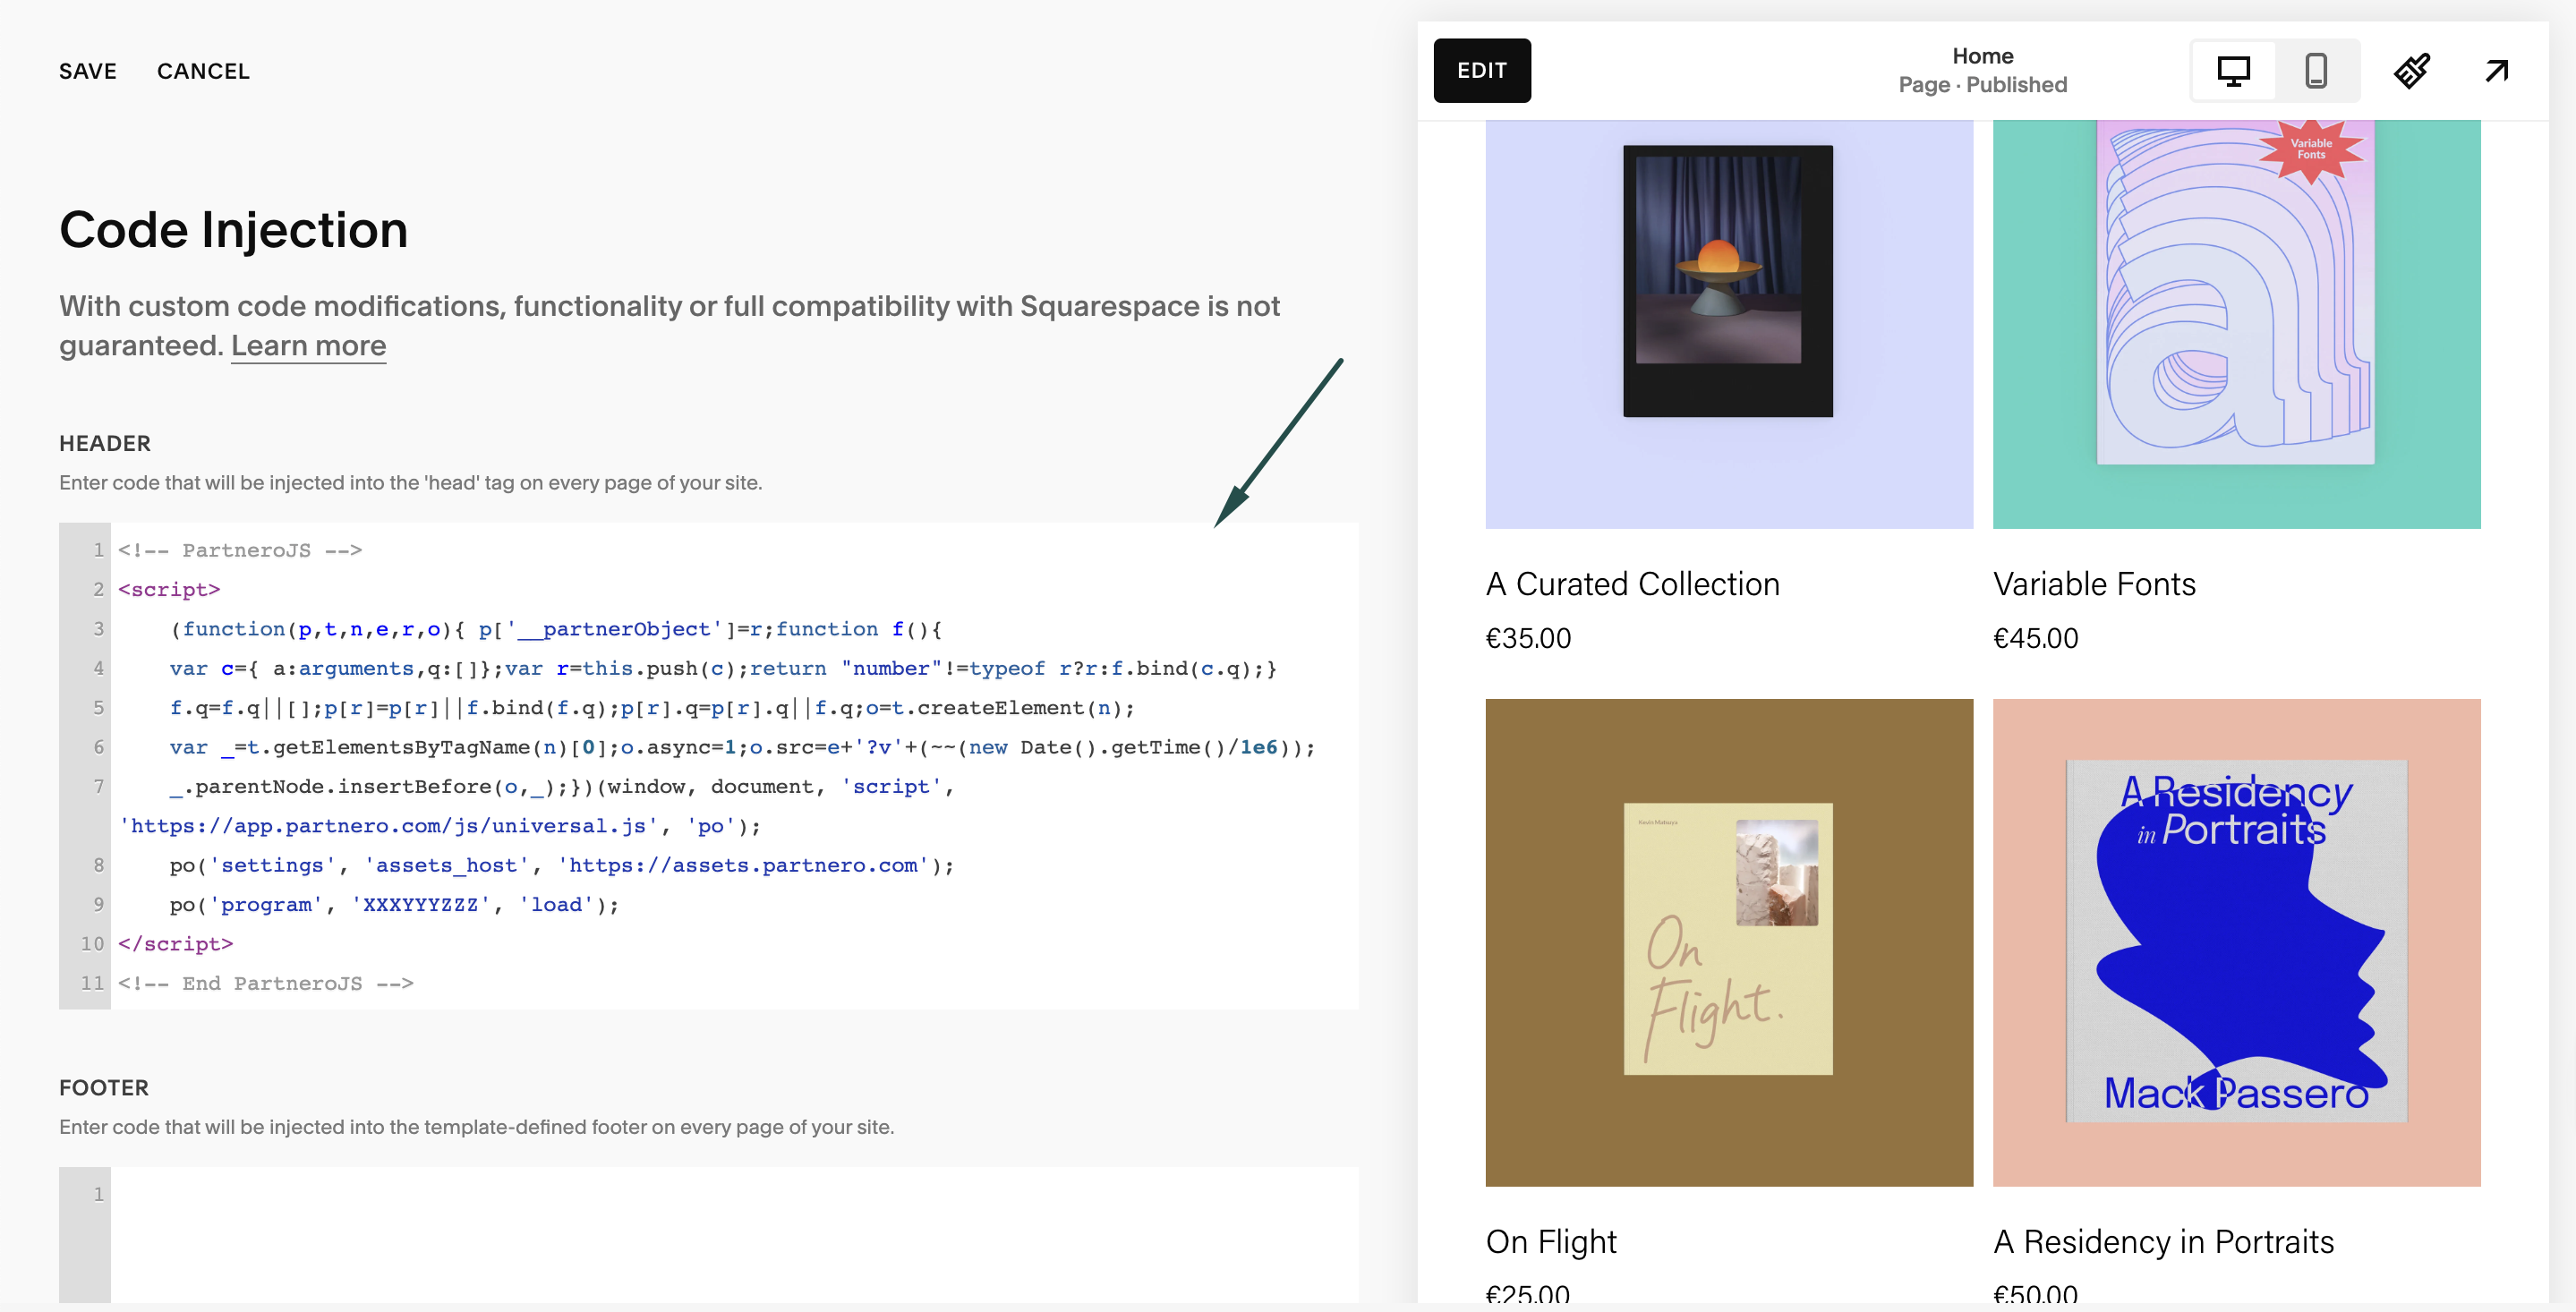The width and height of the screenshot is (2576, 1312).
Task: Expand preview with diagonal arrow icon
Action: pos(2496,70)
